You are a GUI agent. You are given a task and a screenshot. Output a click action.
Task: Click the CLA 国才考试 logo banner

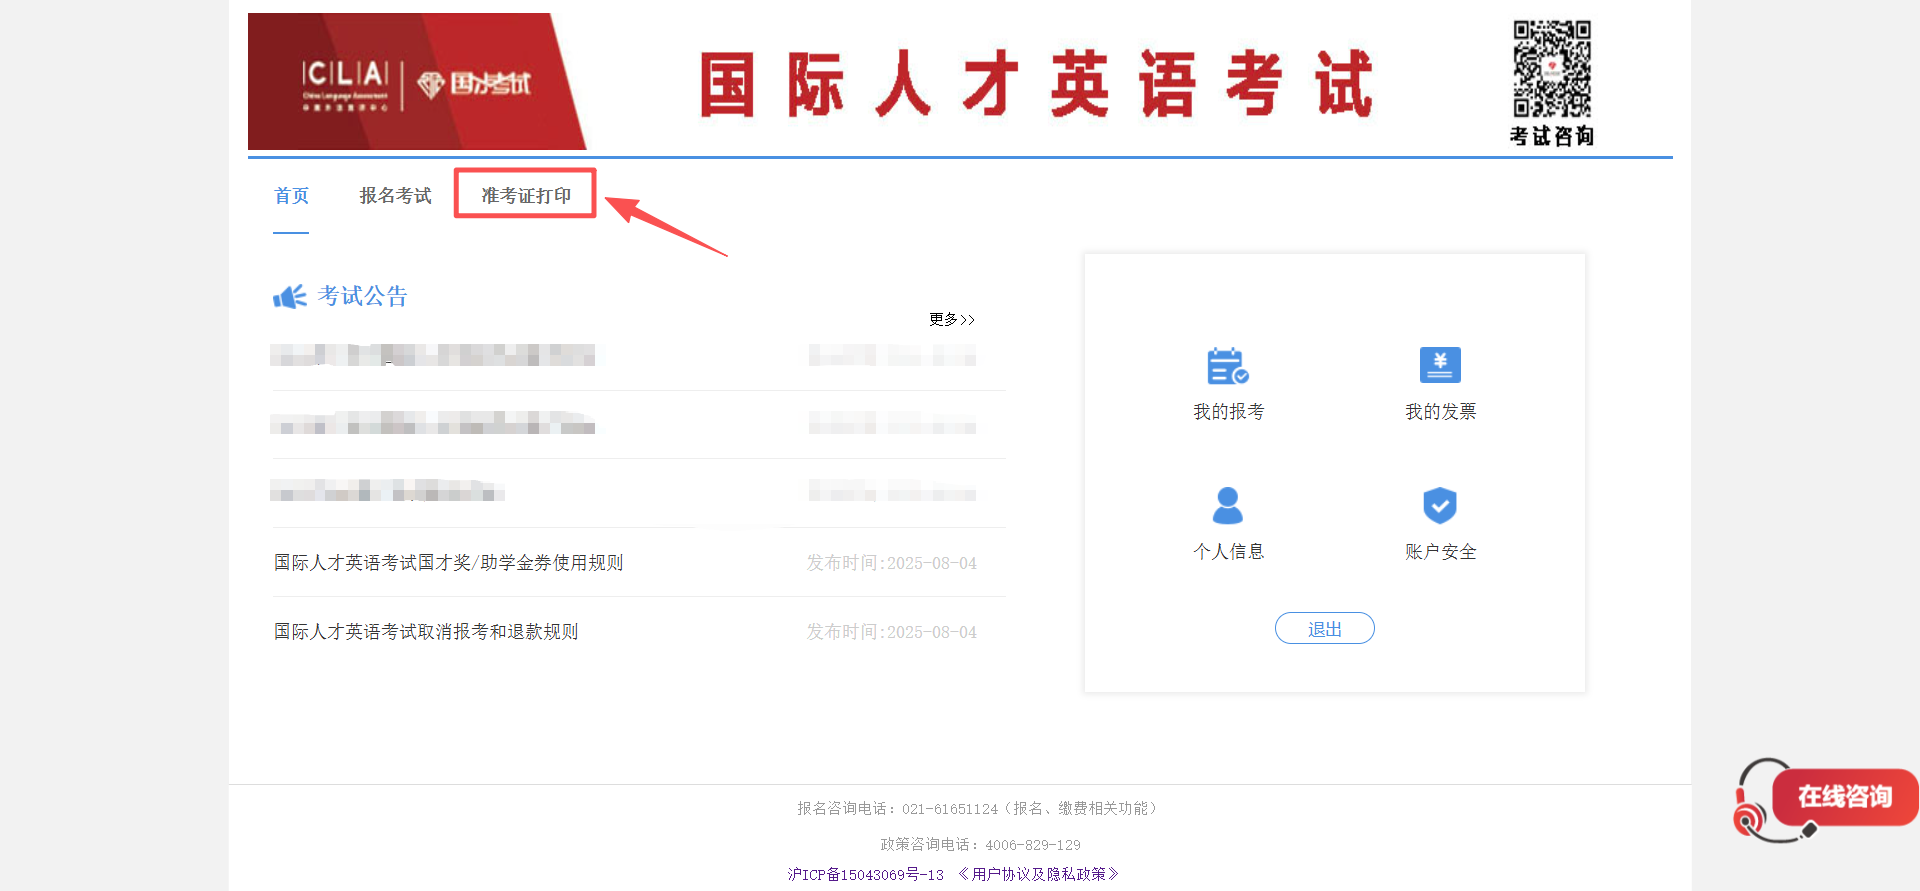417,82
